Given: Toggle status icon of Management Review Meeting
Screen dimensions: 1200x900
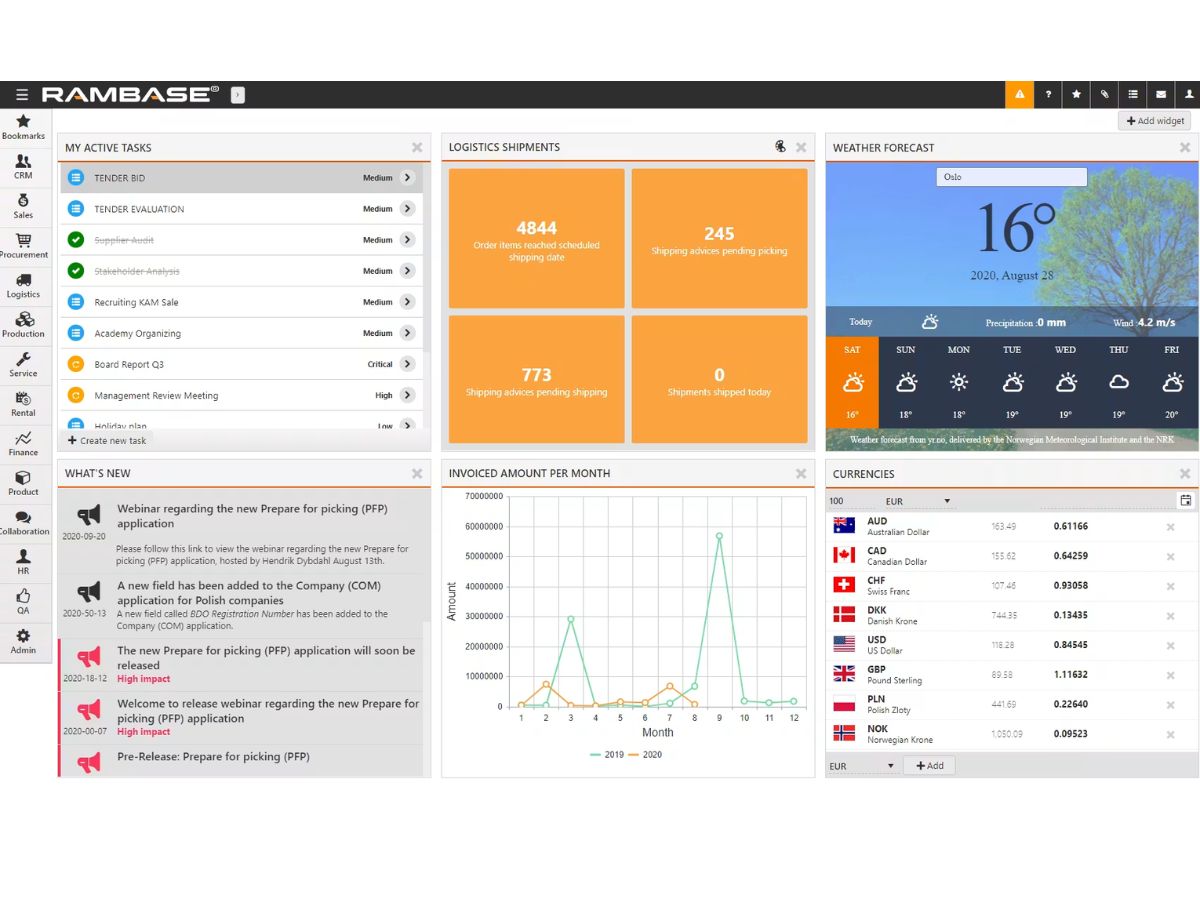Looking at the screenshot, I should tap(75, 395).
